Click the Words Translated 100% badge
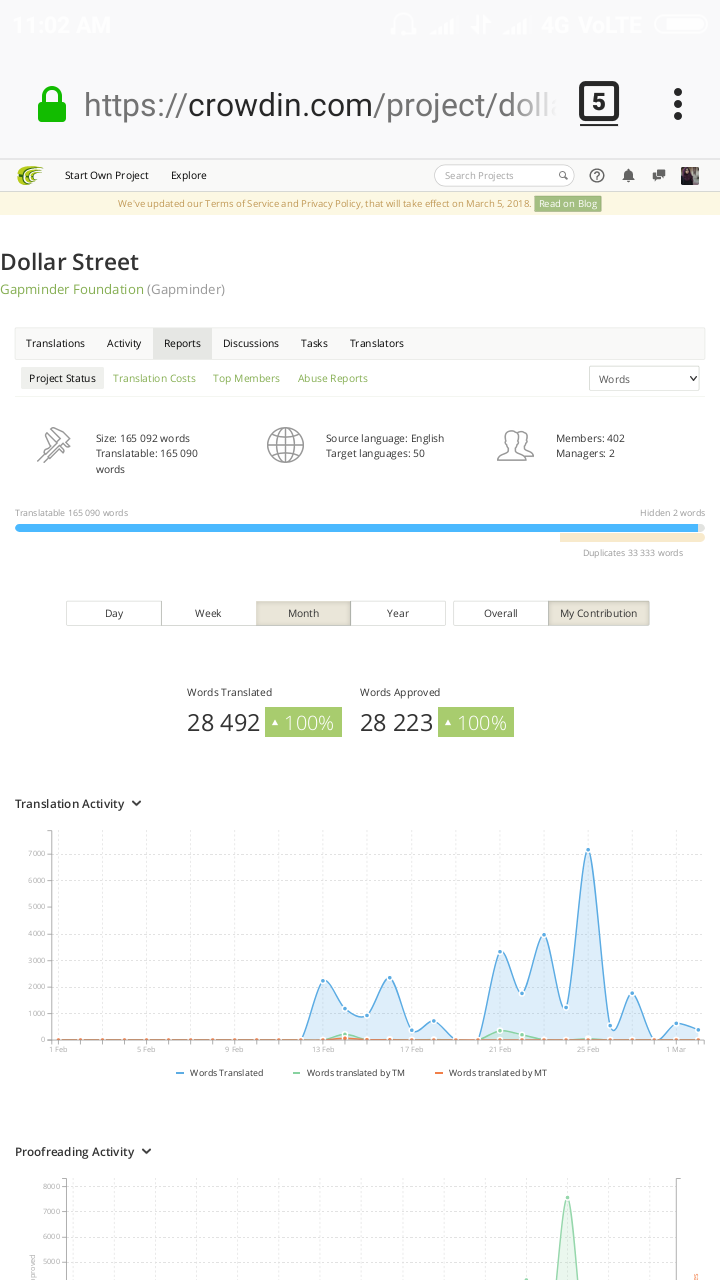This screenshot has height=1280, width=720. (x=303, y=722)
